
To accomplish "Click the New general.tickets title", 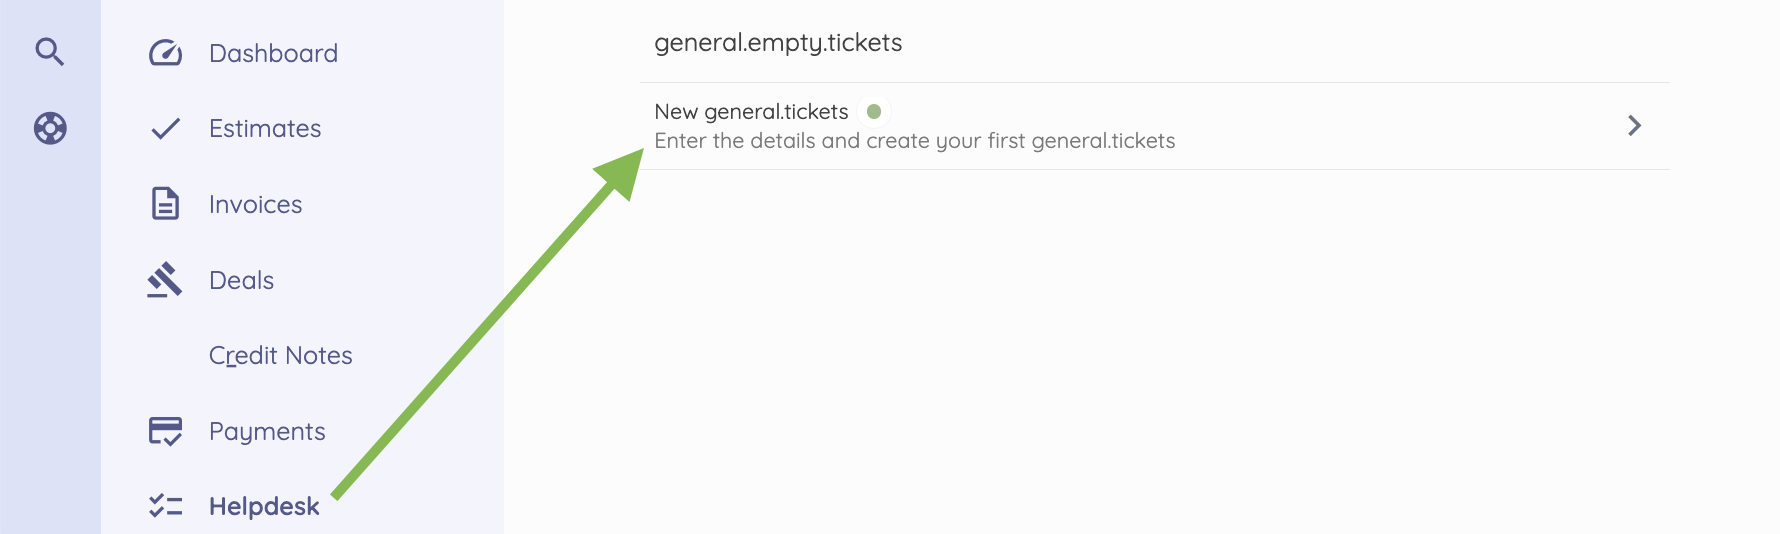I will (x=751, y=111).
